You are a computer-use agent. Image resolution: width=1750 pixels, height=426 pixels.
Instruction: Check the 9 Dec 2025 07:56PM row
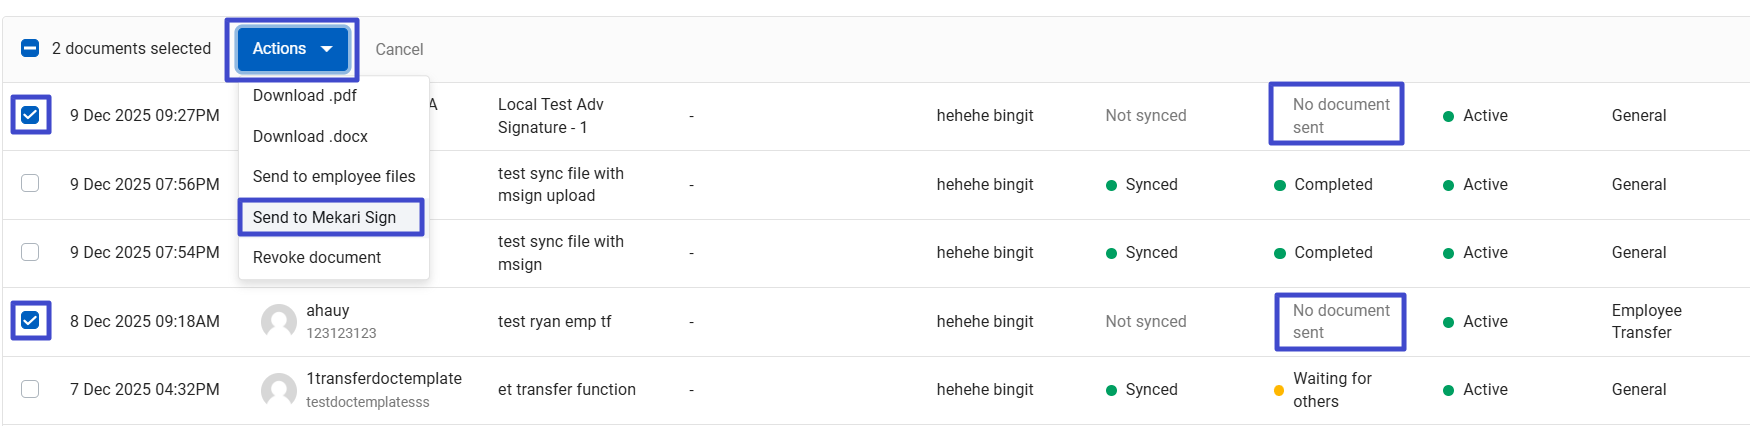[x=30, y=184]
